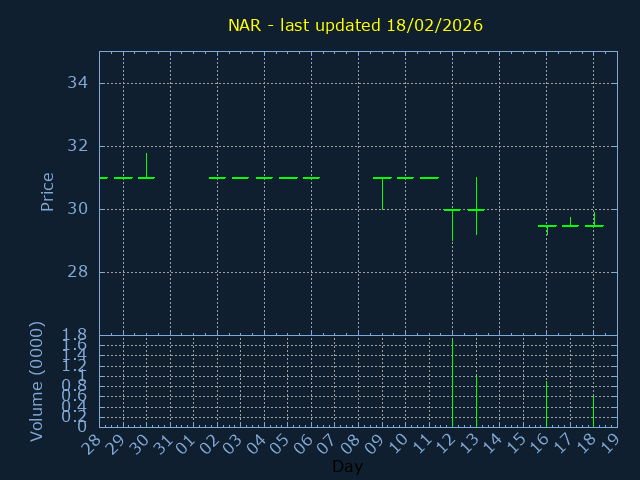Click the NAR chart title text
640x480 pixels.
[x=355, y=25]
